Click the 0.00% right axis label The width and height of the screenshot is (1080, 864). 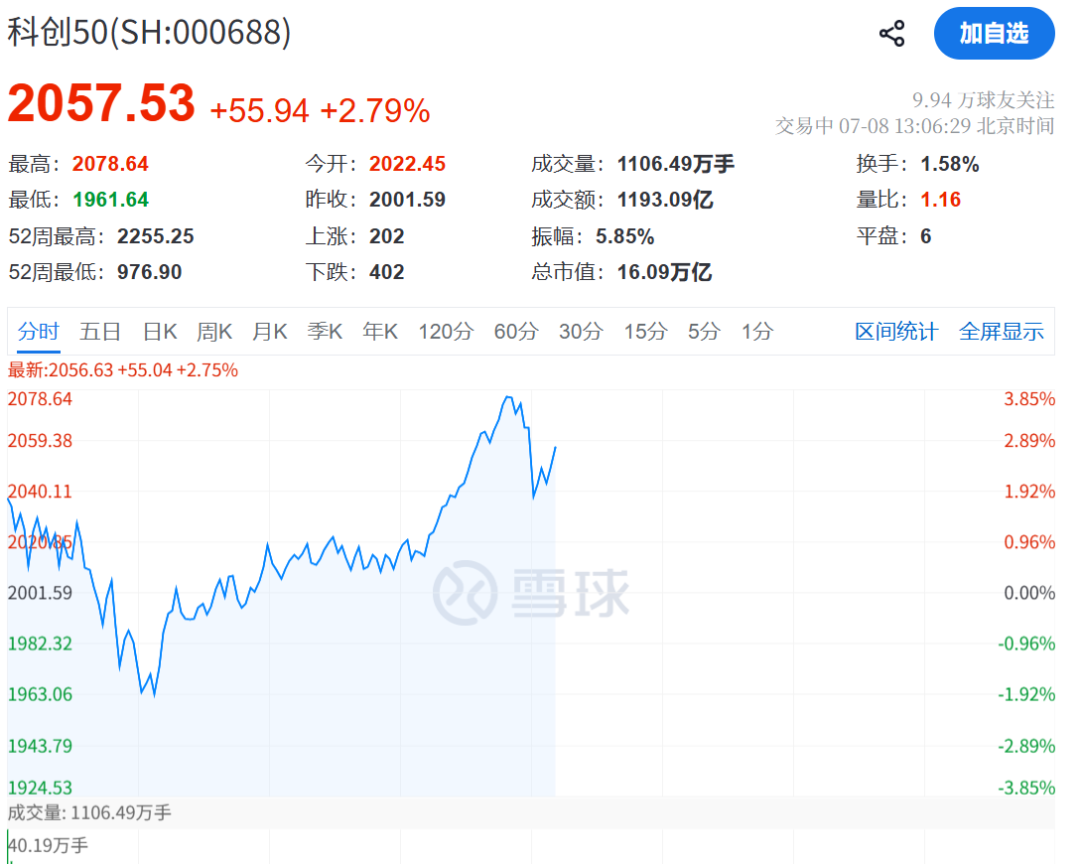(1029, 593)
